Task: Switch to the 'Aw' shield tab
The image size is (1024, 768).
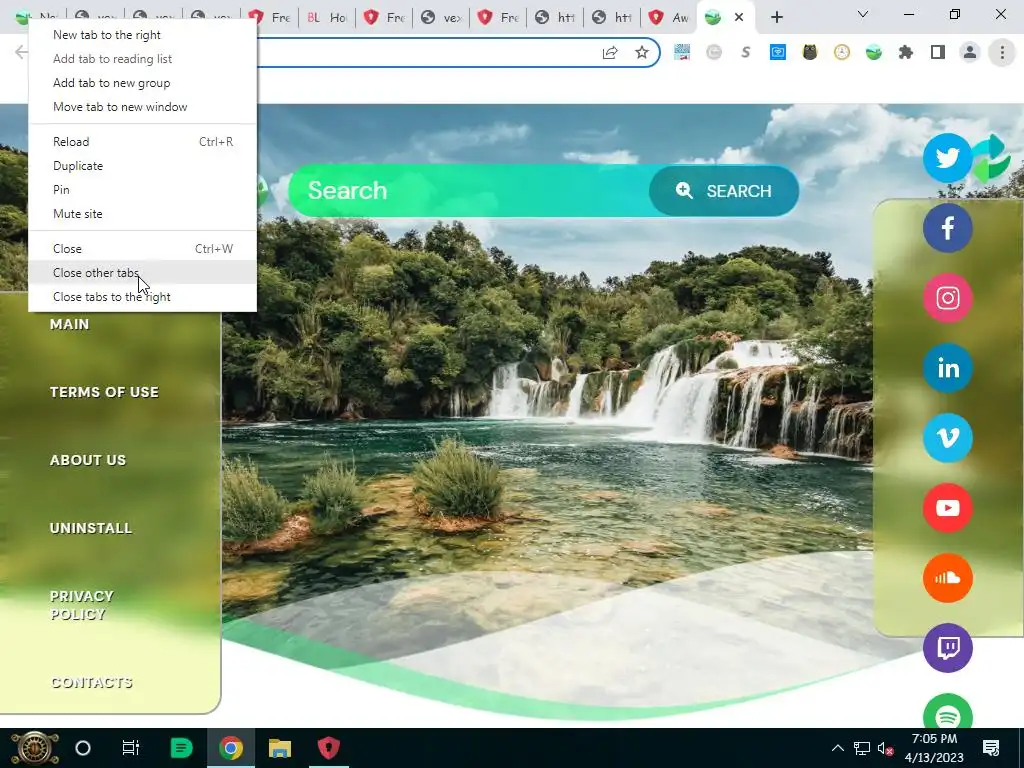Action: (x=669, y=18)
